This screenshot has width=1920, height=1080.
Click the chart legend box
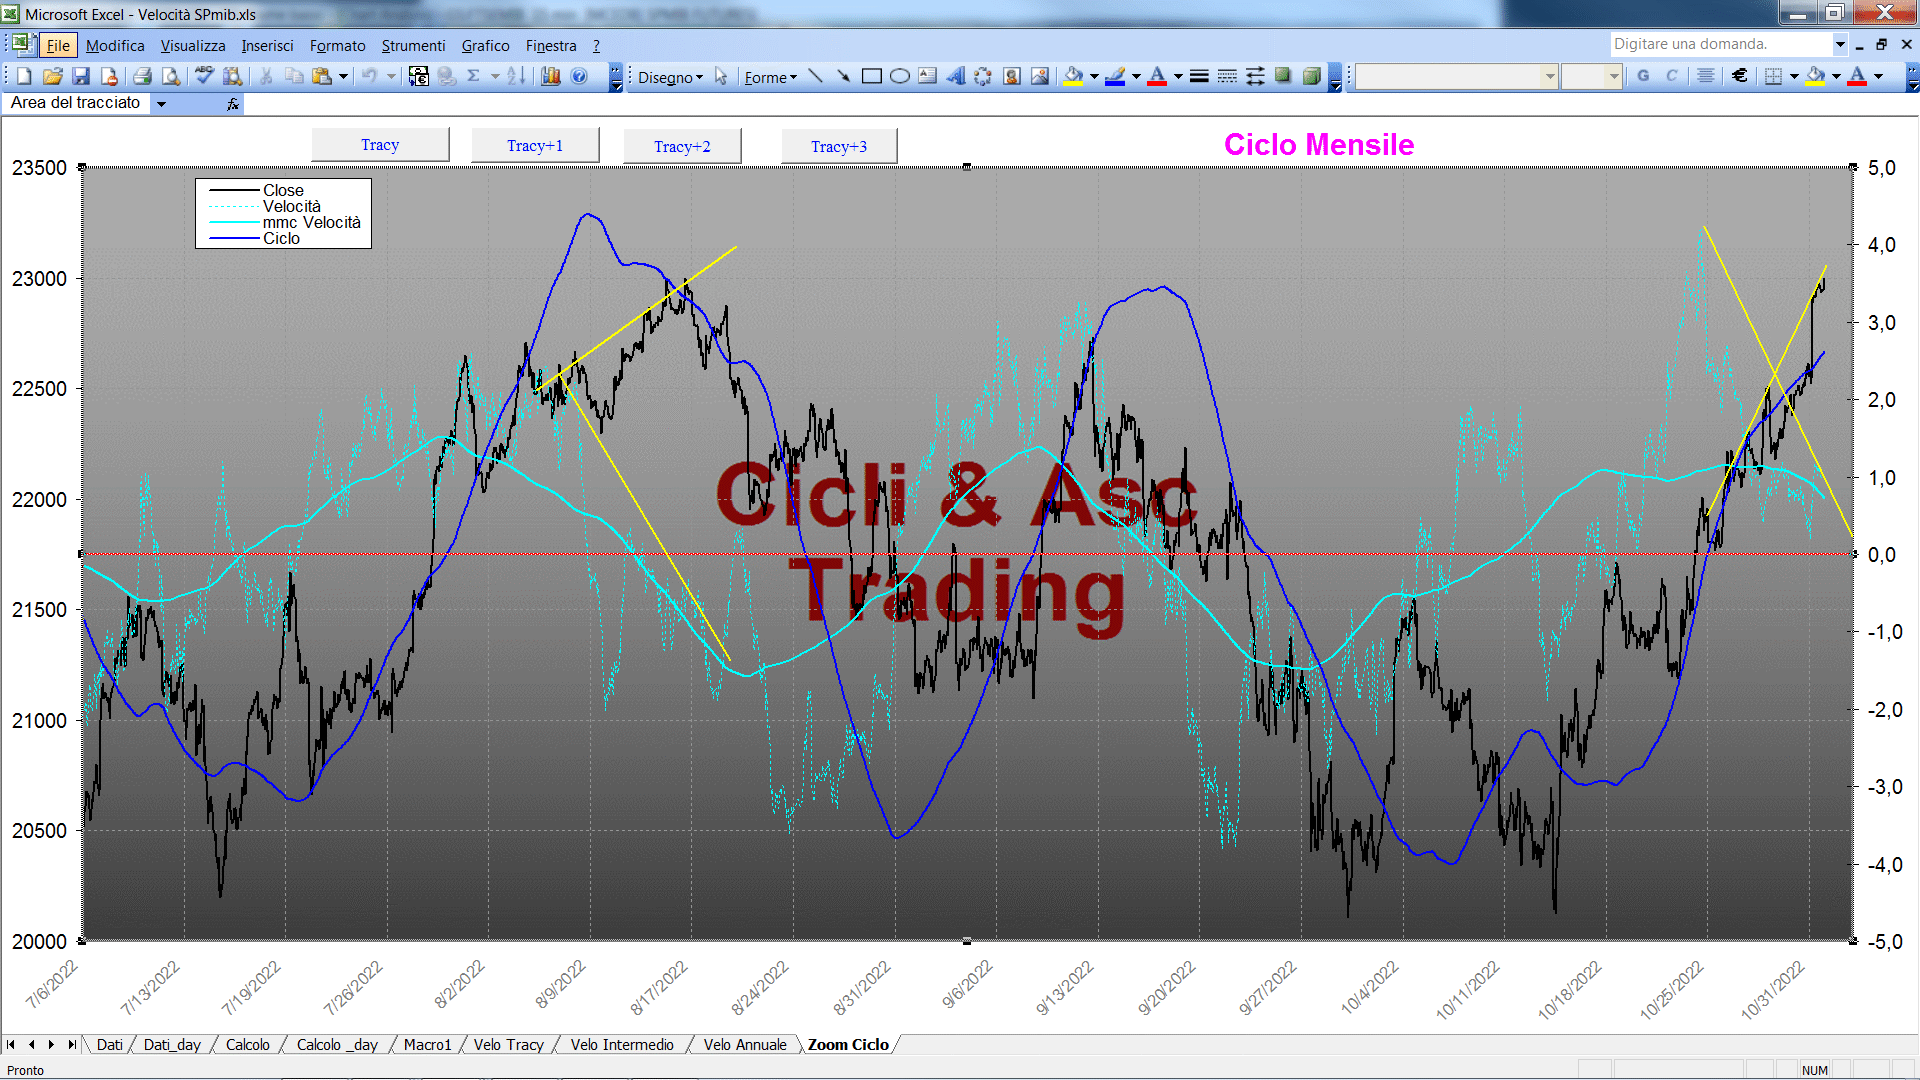[x=284, y=214]
